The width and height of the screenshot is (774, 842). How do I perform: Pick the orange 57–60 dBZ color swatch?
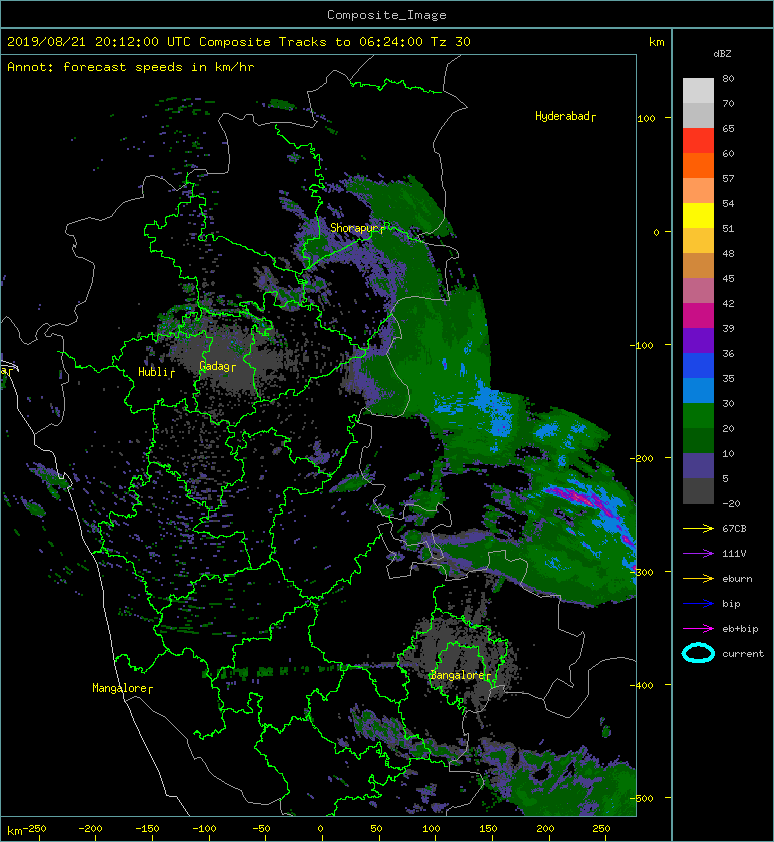click(x=698, y=166)
